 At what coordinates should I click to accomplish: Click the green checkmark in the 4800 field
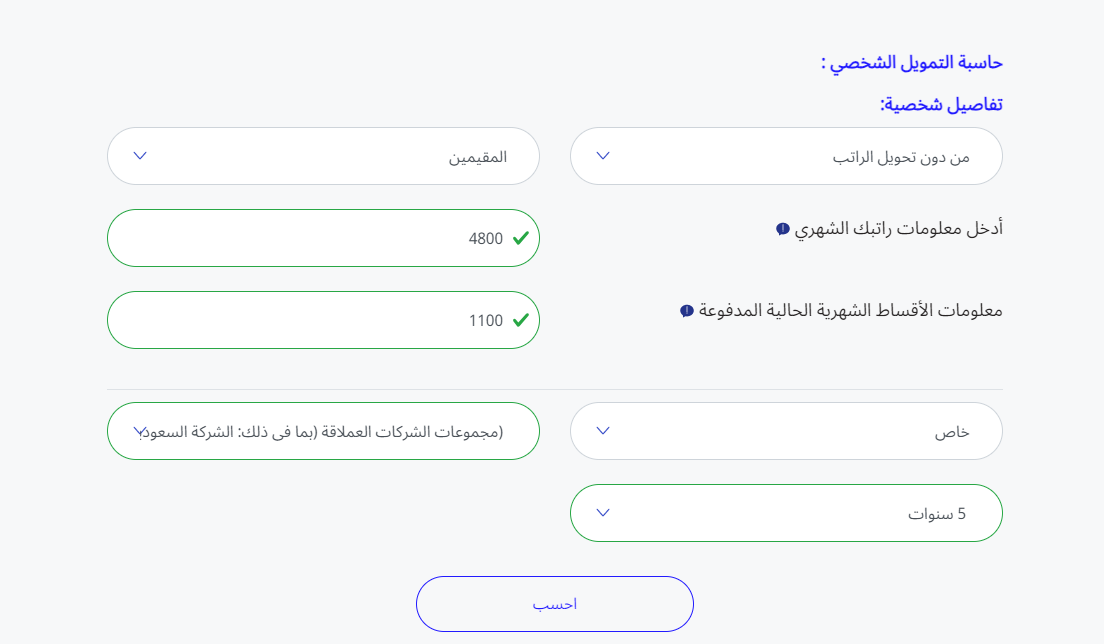521,239
